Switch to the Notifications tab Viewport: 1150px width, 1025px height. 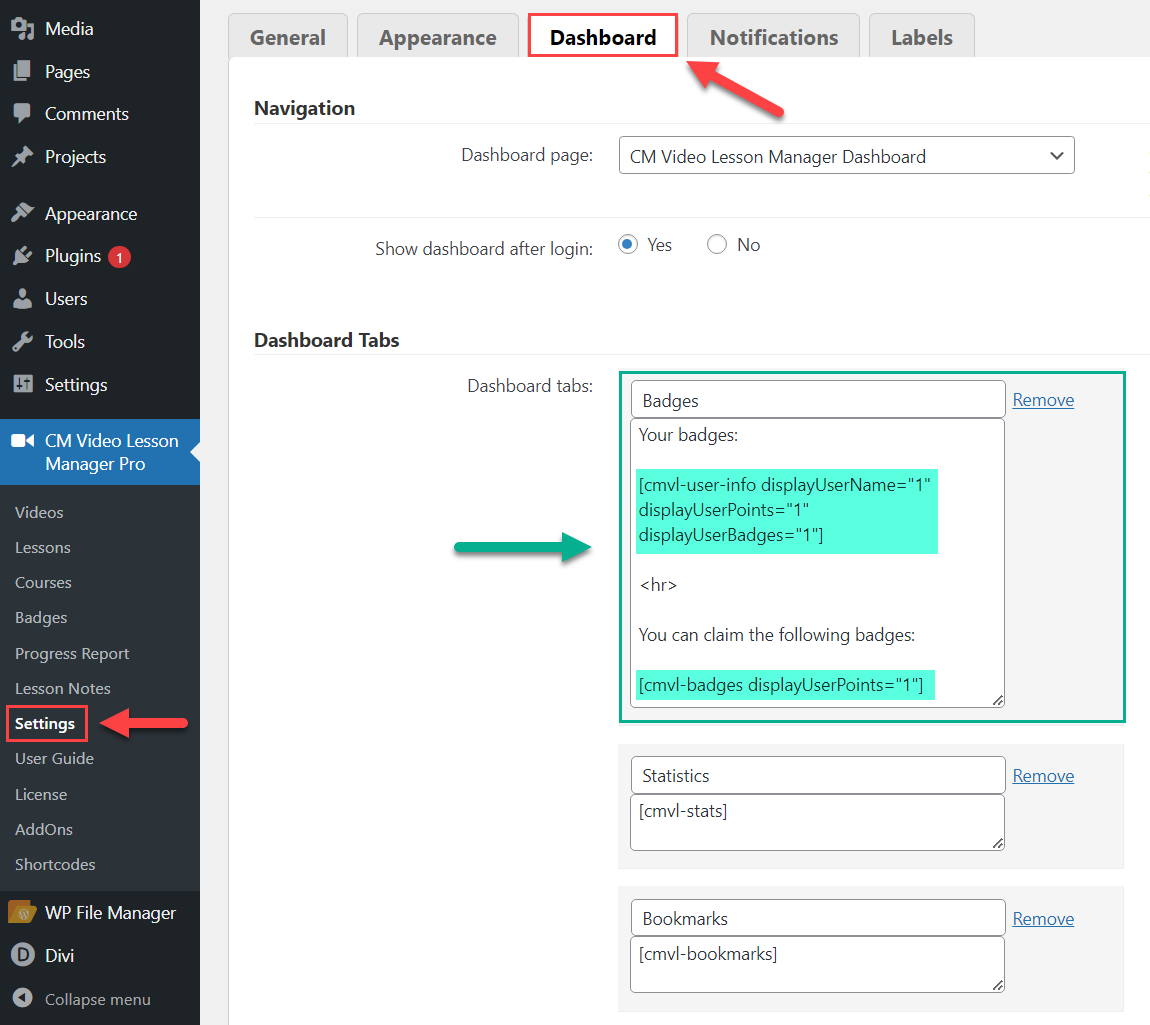774,37
